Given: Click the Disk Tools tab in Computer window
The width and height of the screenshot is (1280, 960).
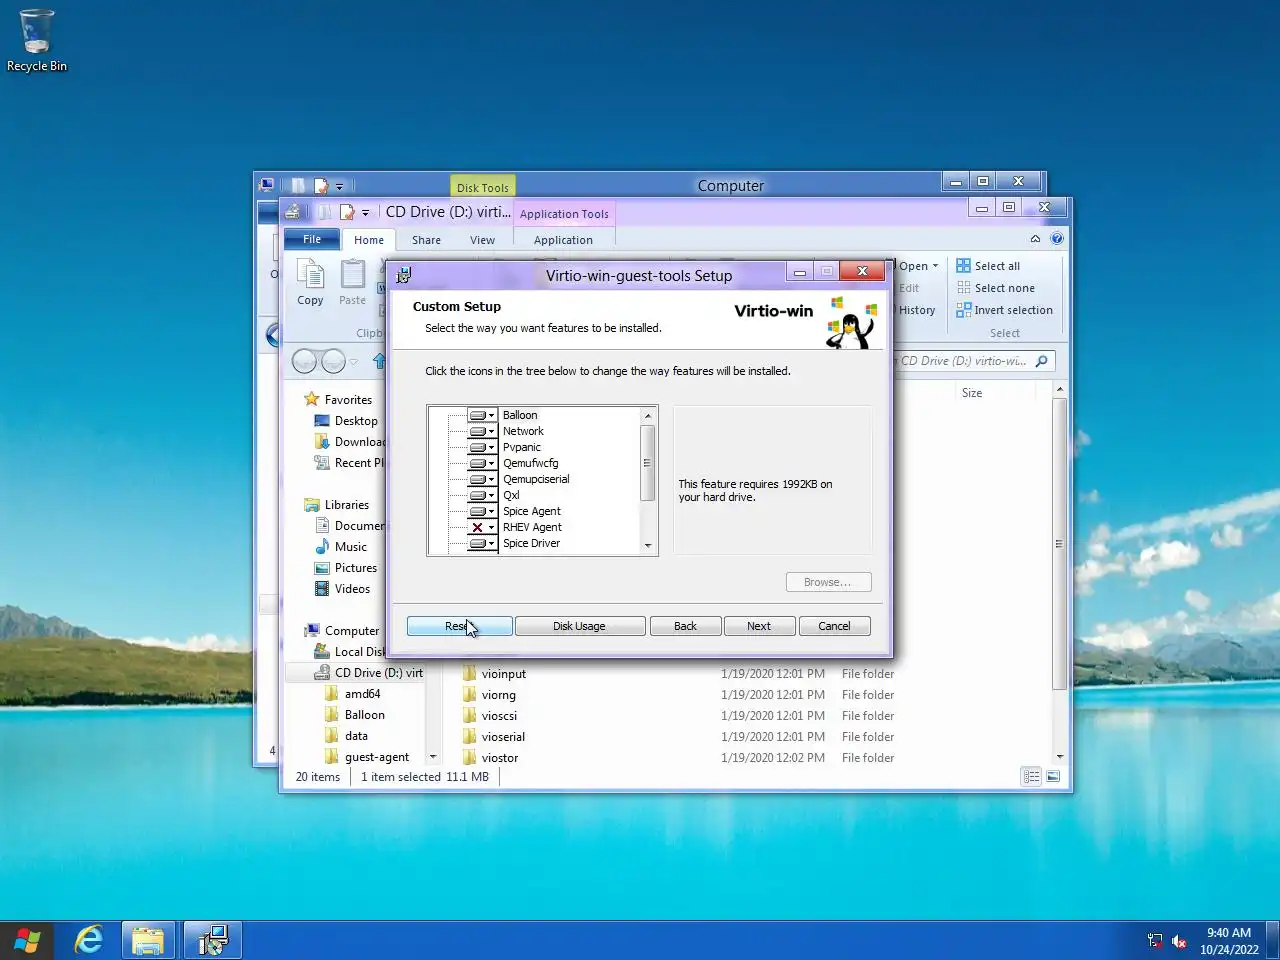Looking at the screenshot, I should [482, 187].
